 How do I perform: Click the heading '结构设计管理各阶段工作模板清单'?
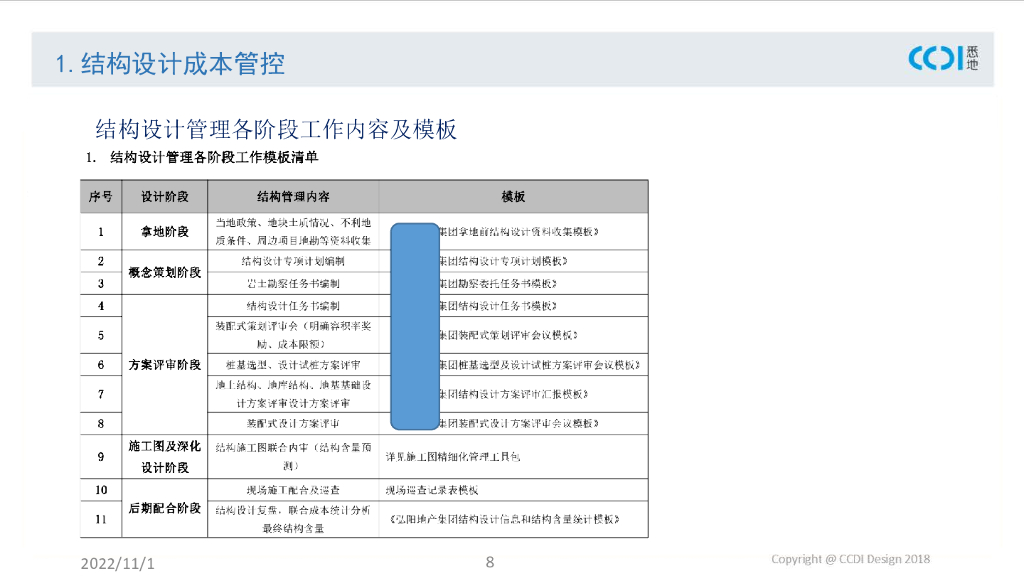(x=214, y=157)
